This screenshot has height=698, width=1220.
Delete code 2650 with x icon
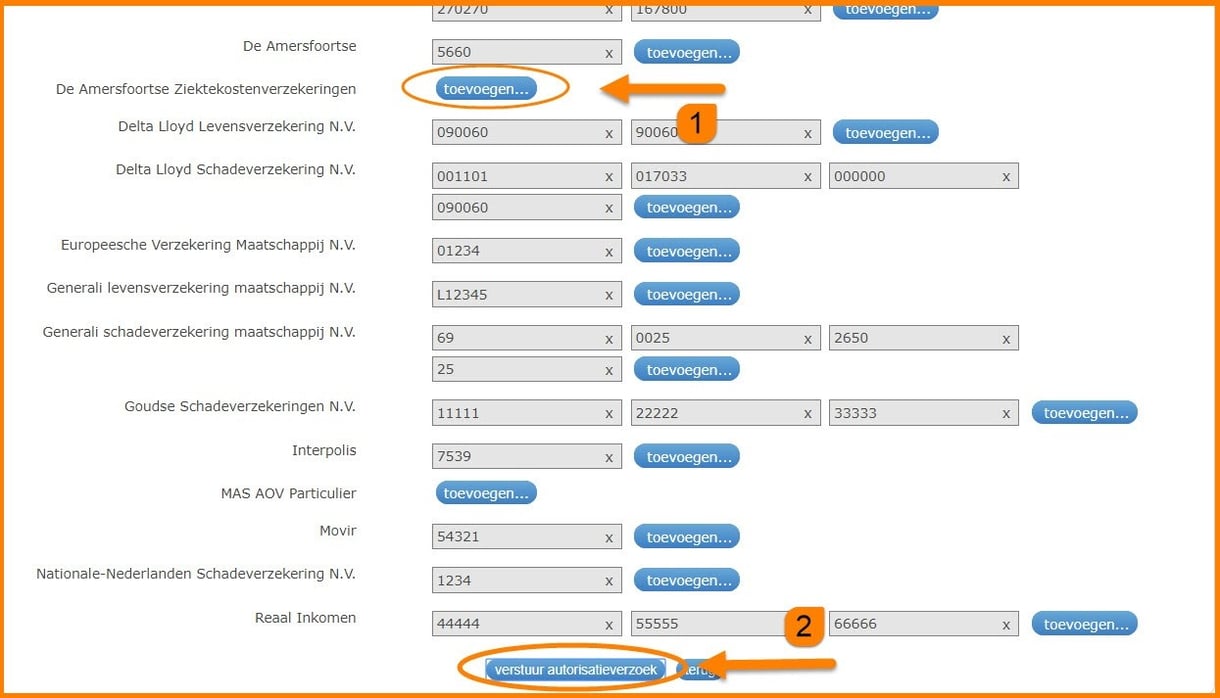click(x=1006, y=339)
